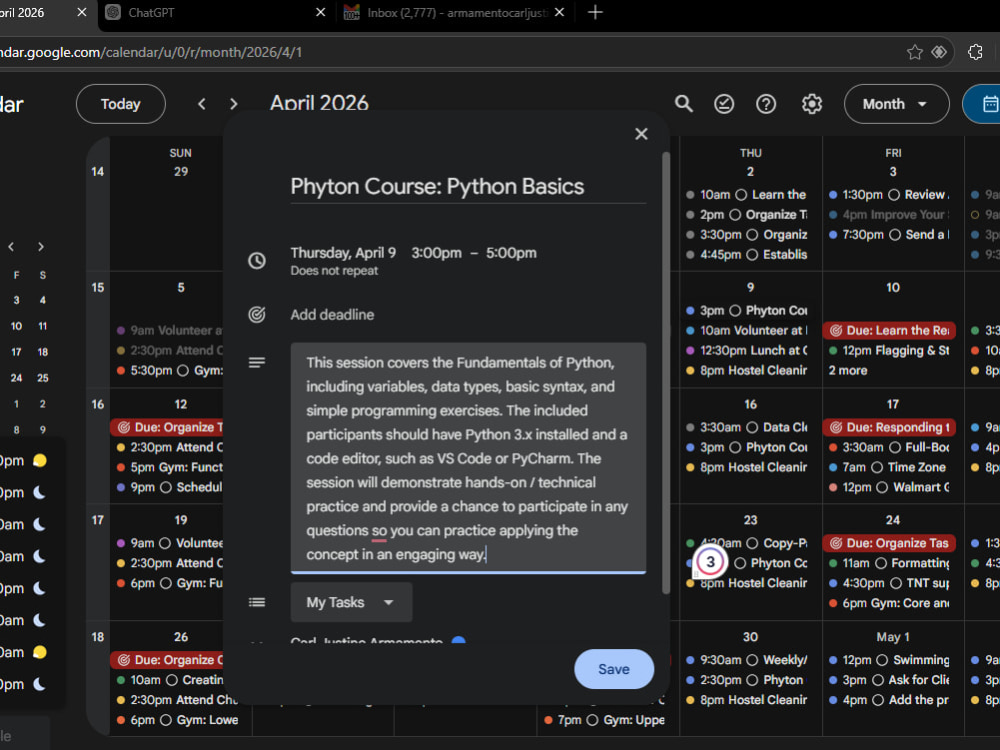Open the Tasks view checkmark icon
This screenshot has width=1000, height=750.
(x=724, y=104)
